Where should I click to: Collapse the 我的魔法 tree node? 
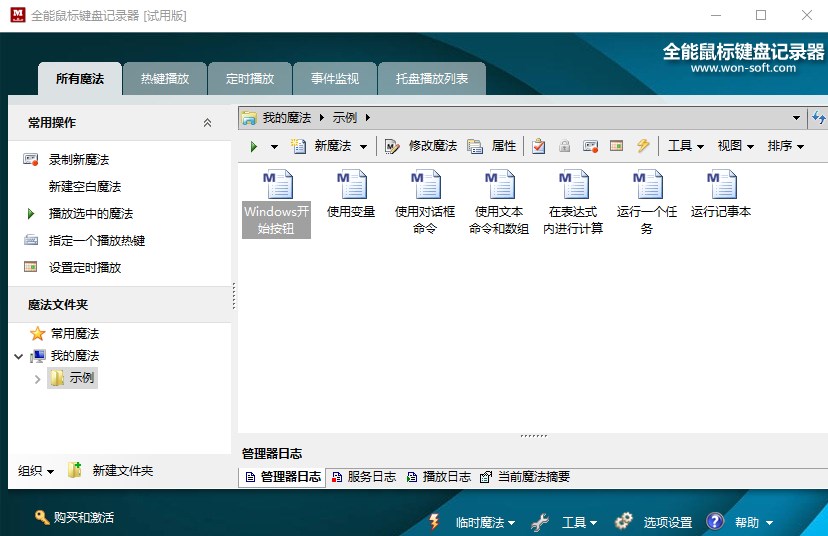point(19,356)
